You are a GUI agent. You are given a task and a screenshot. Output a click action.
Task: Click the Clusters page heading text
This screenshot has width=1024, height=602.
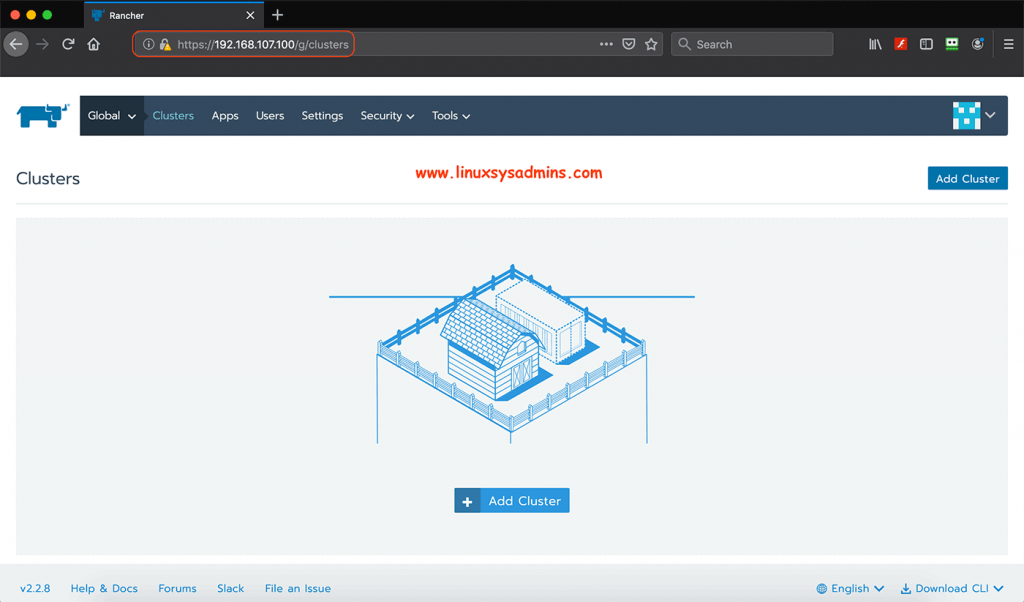pos(48,178)
